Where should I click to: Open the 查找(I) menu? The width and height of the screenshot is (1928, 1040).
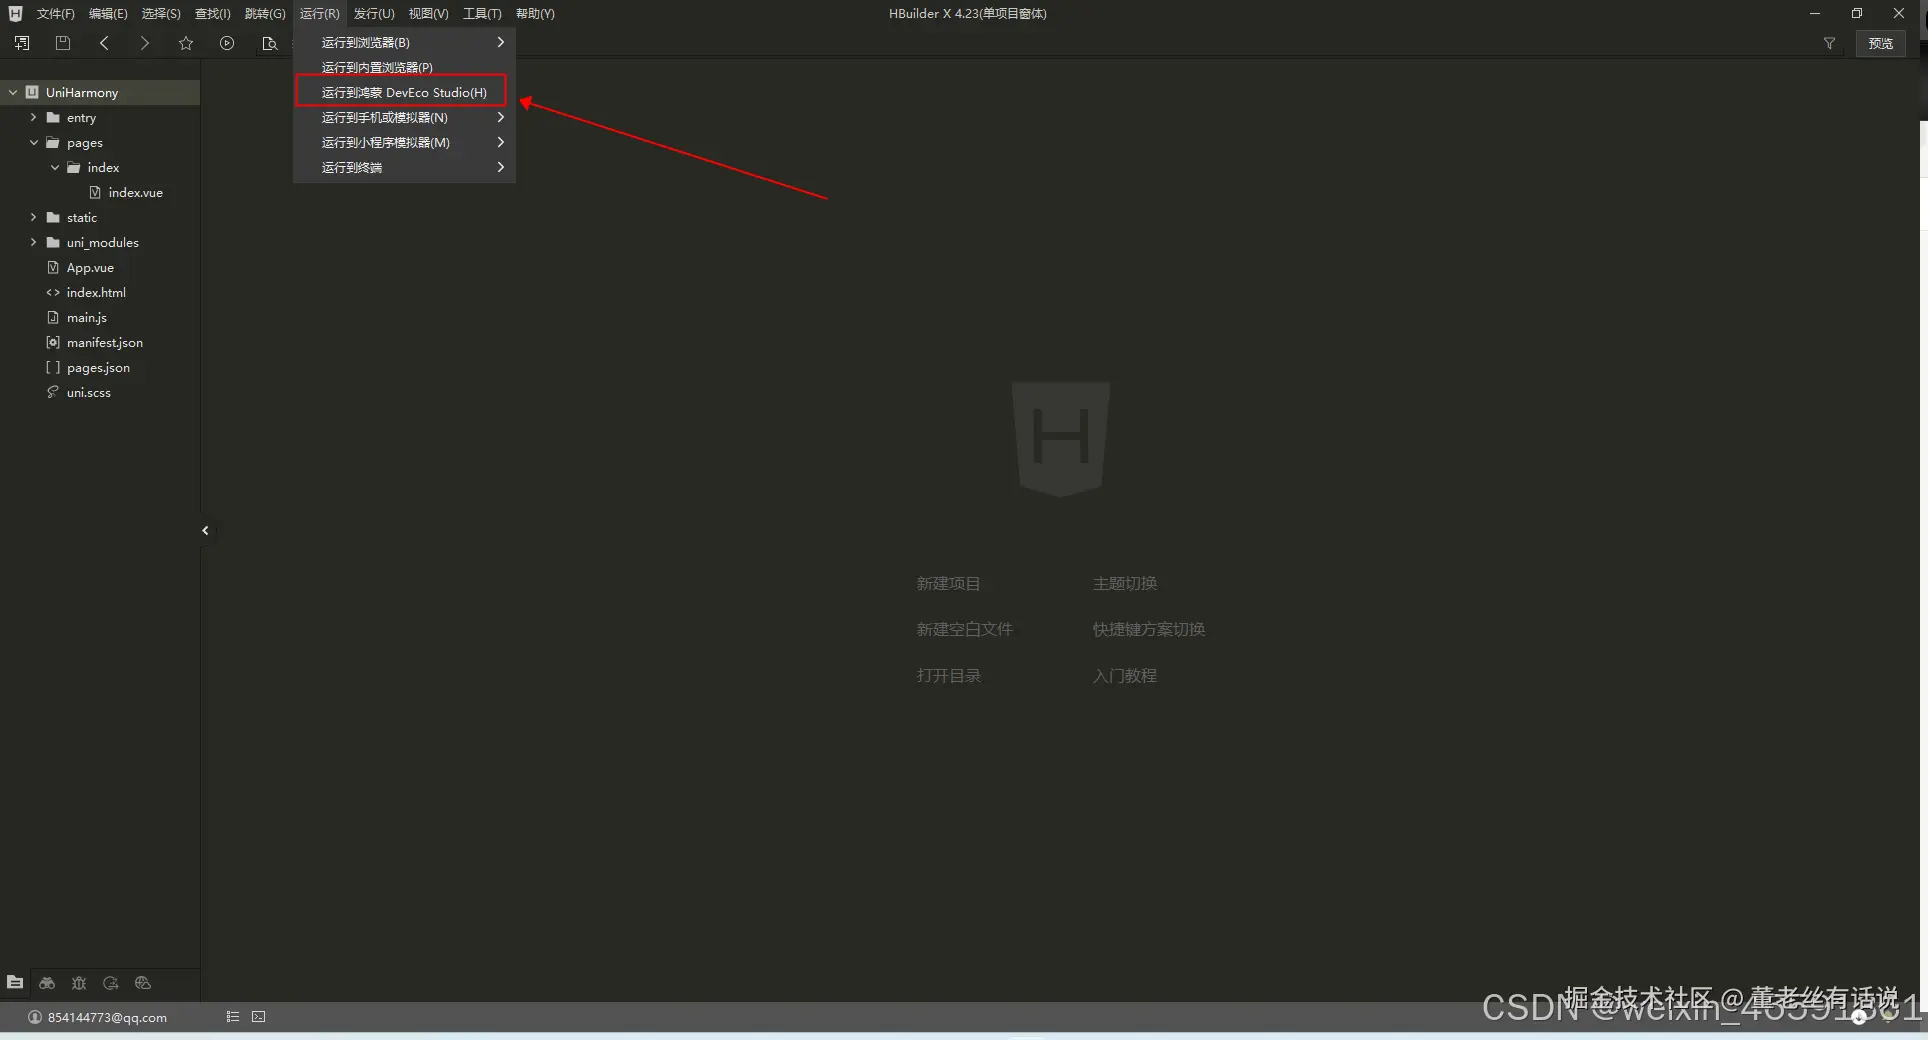click(x=212, y=13)
